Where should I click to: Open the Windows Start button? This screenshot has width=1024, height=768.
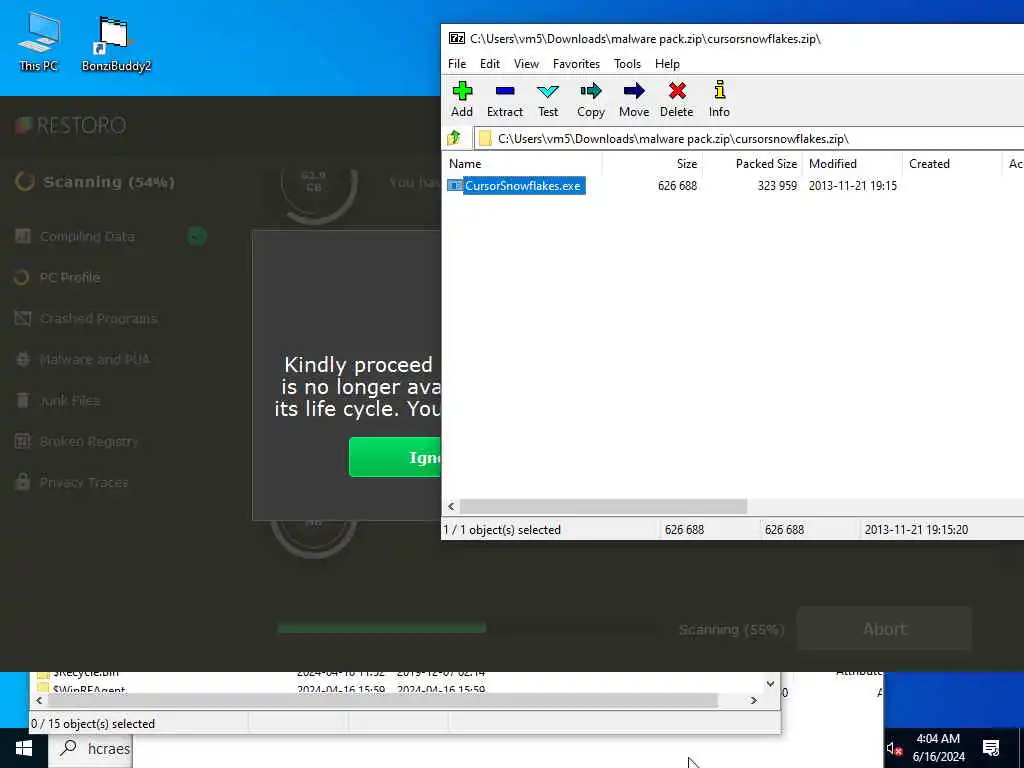point(24,748)
